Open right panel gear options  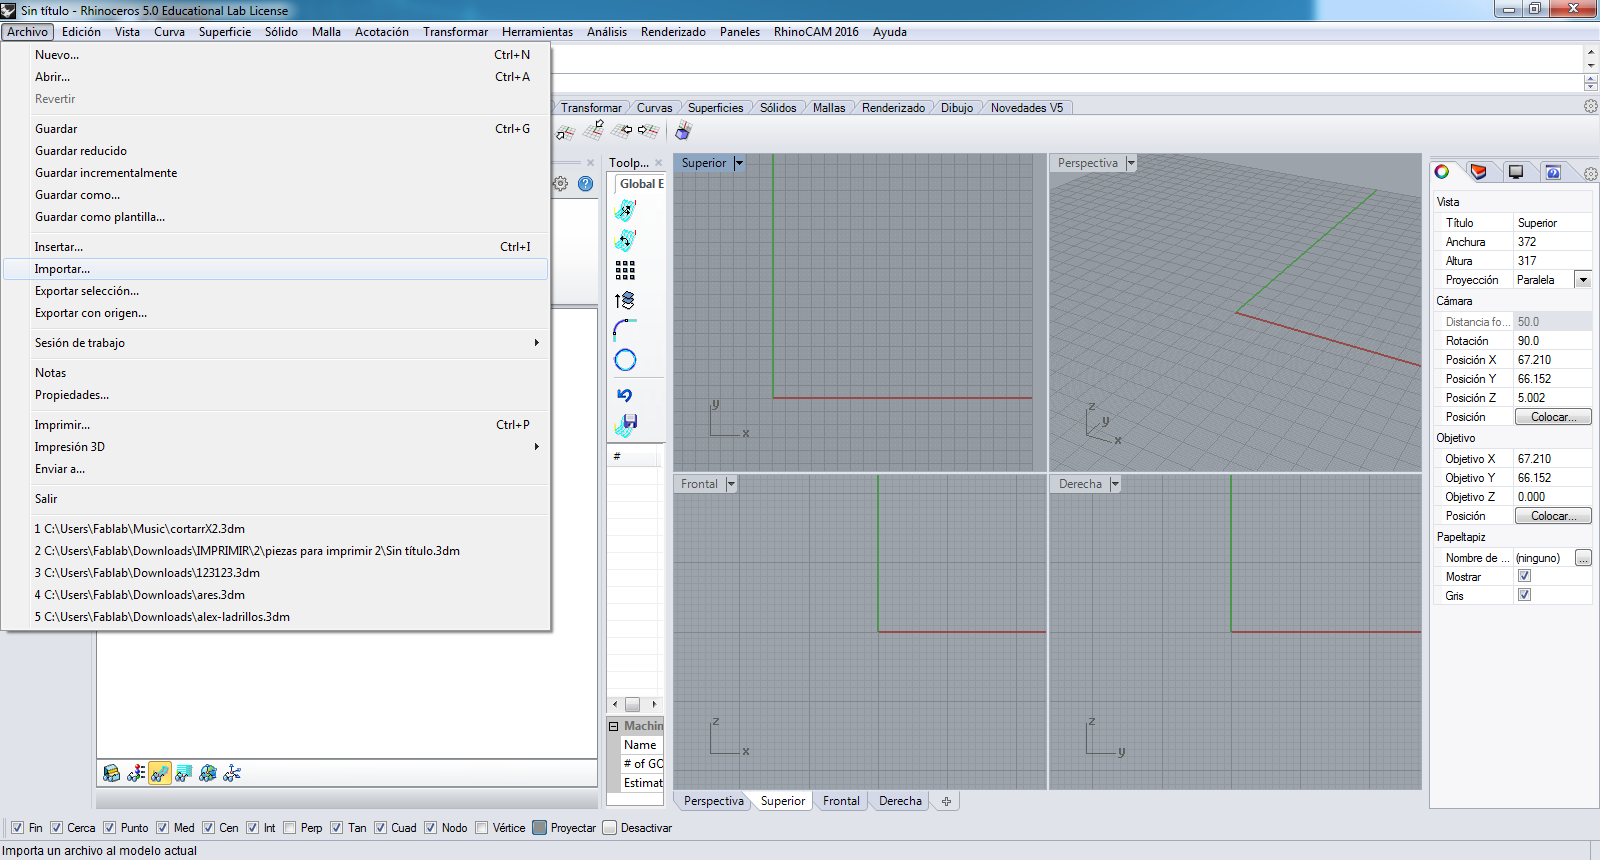(1590, 173)
